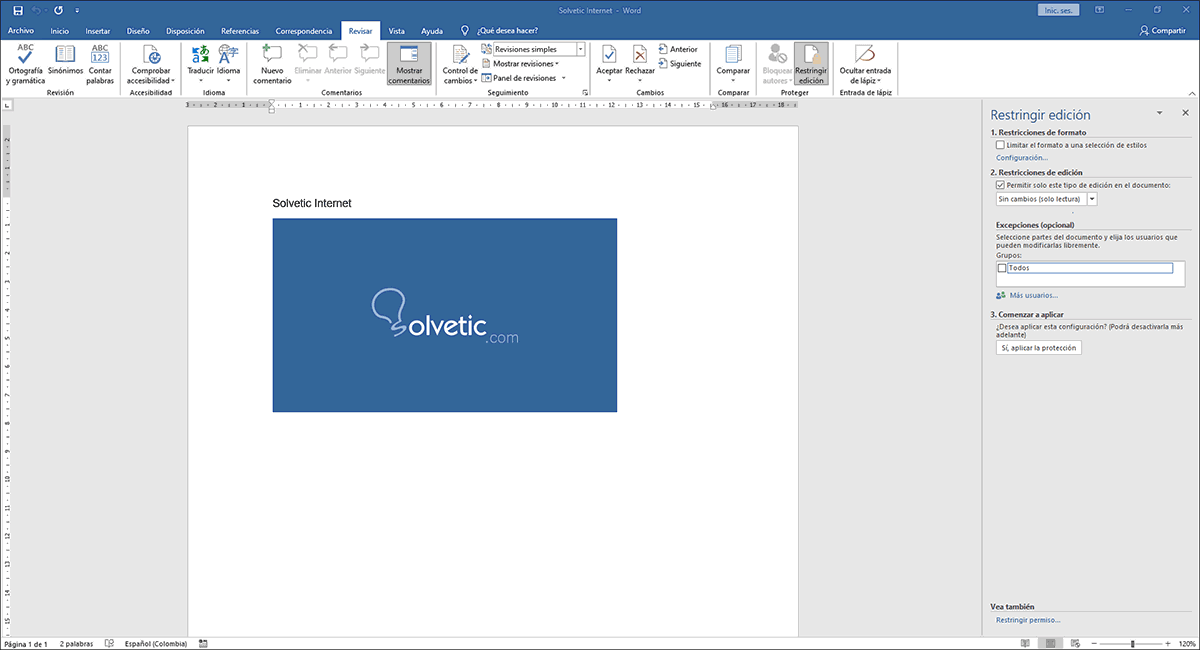Open the Configuración... link
1200x650 pixels.
[x=1022, y=158]
